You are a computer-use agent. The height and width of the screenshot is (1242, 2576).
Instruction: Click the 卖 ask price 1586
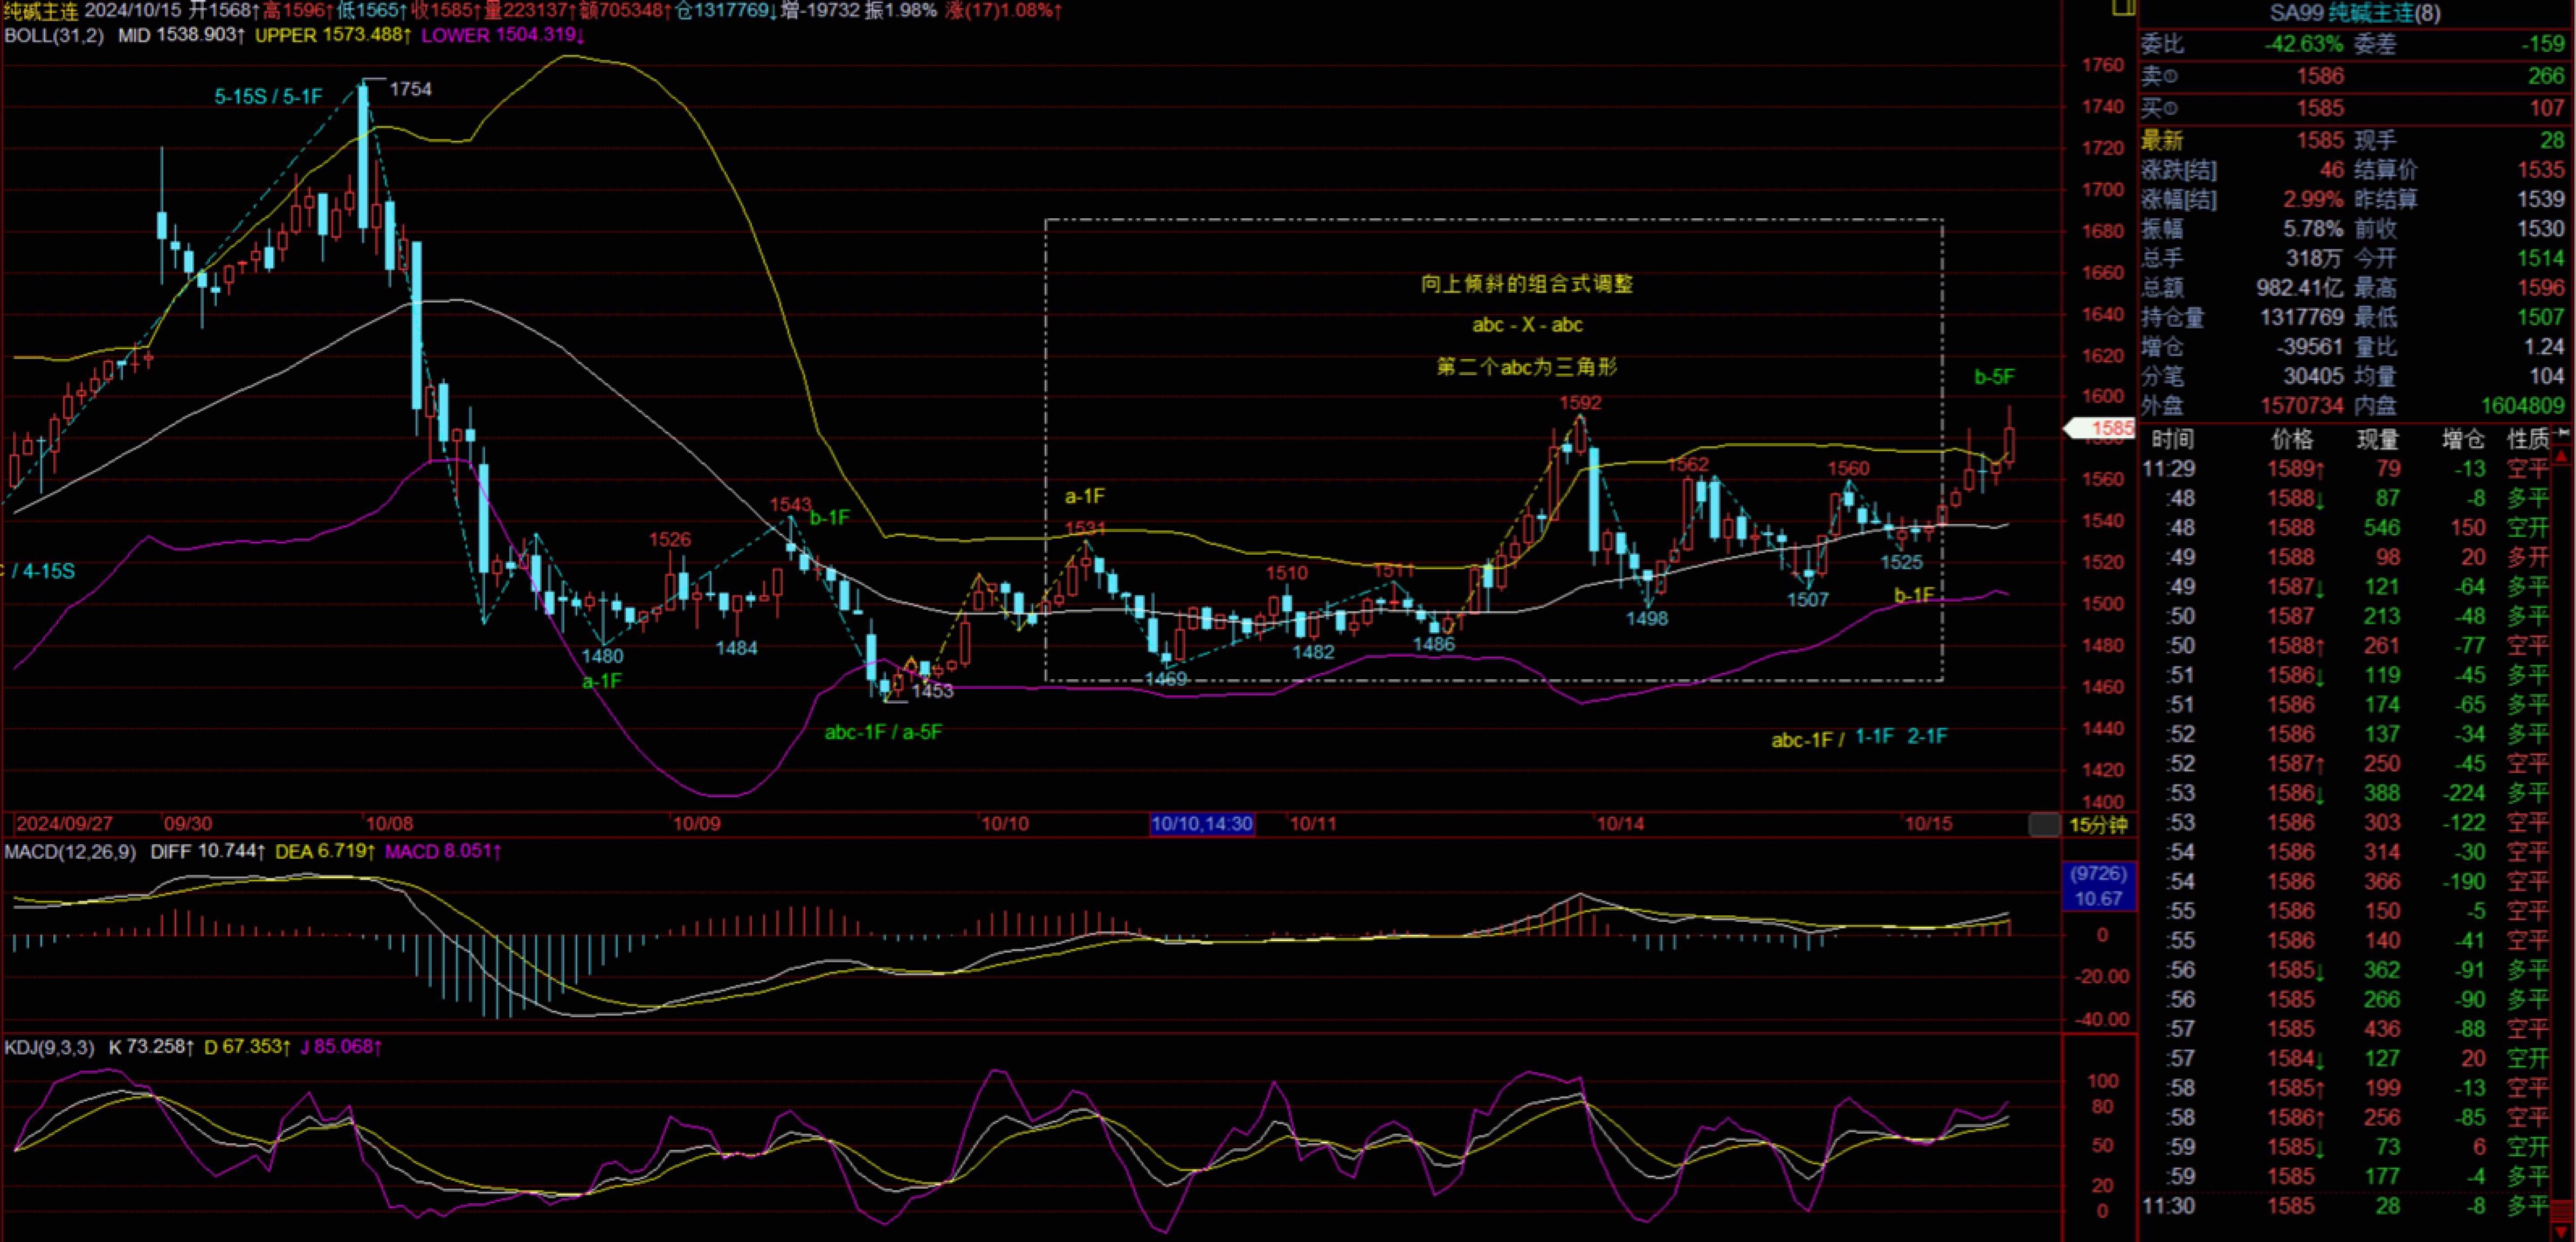coord(2320,76)
